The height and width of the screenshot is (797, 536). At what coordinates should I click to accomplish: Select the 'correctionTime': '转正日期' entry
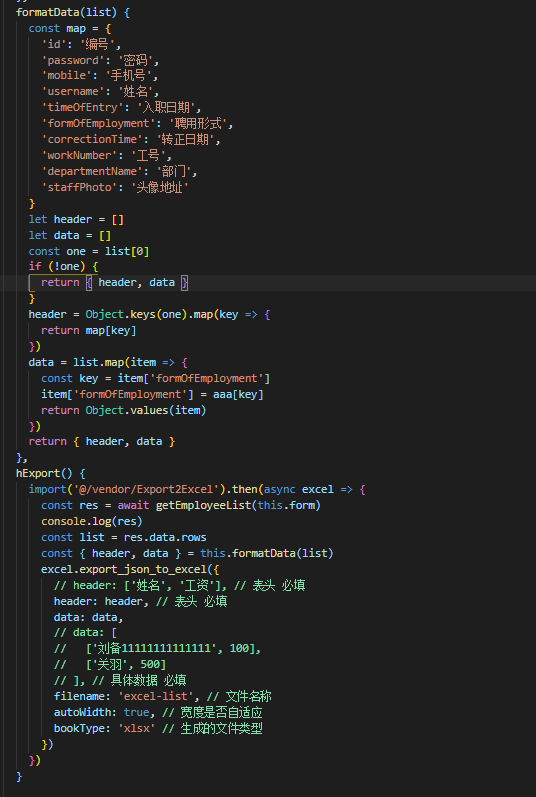coord(131,139)
